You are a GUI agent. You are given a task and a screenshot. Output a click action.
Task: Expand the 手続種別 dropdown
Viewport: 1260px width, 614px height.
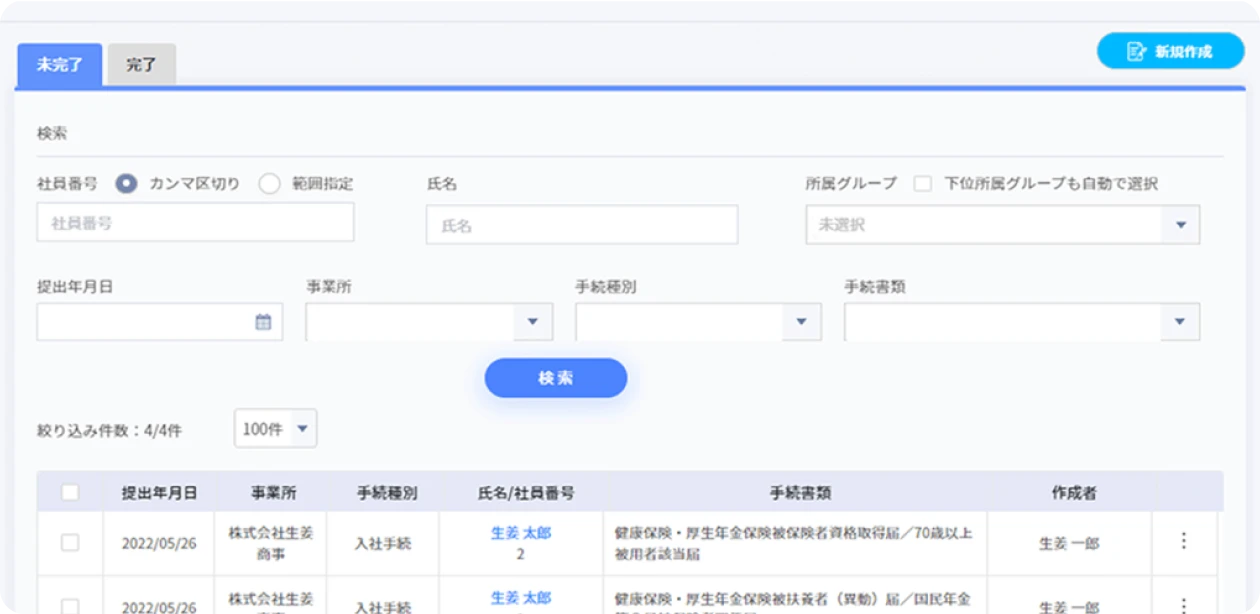coord(800,322)
